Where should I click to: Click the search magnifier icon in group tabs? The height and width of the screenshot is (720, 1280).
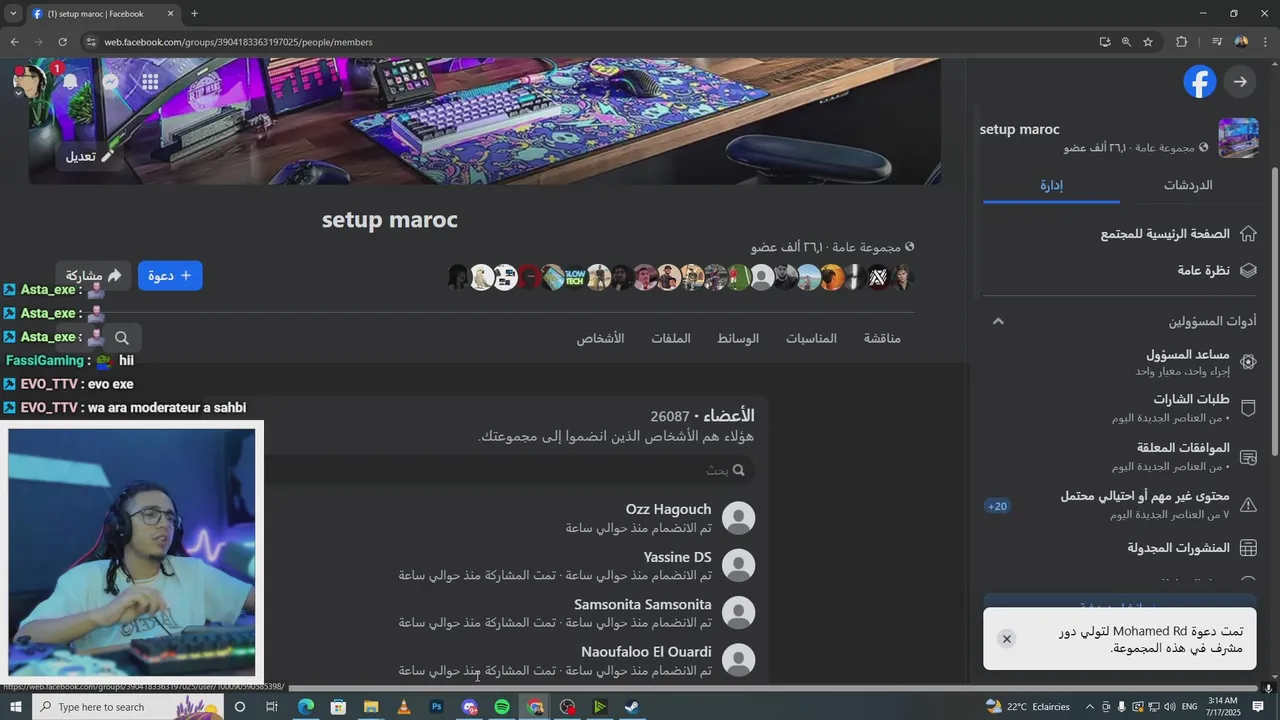pos(122,338)
